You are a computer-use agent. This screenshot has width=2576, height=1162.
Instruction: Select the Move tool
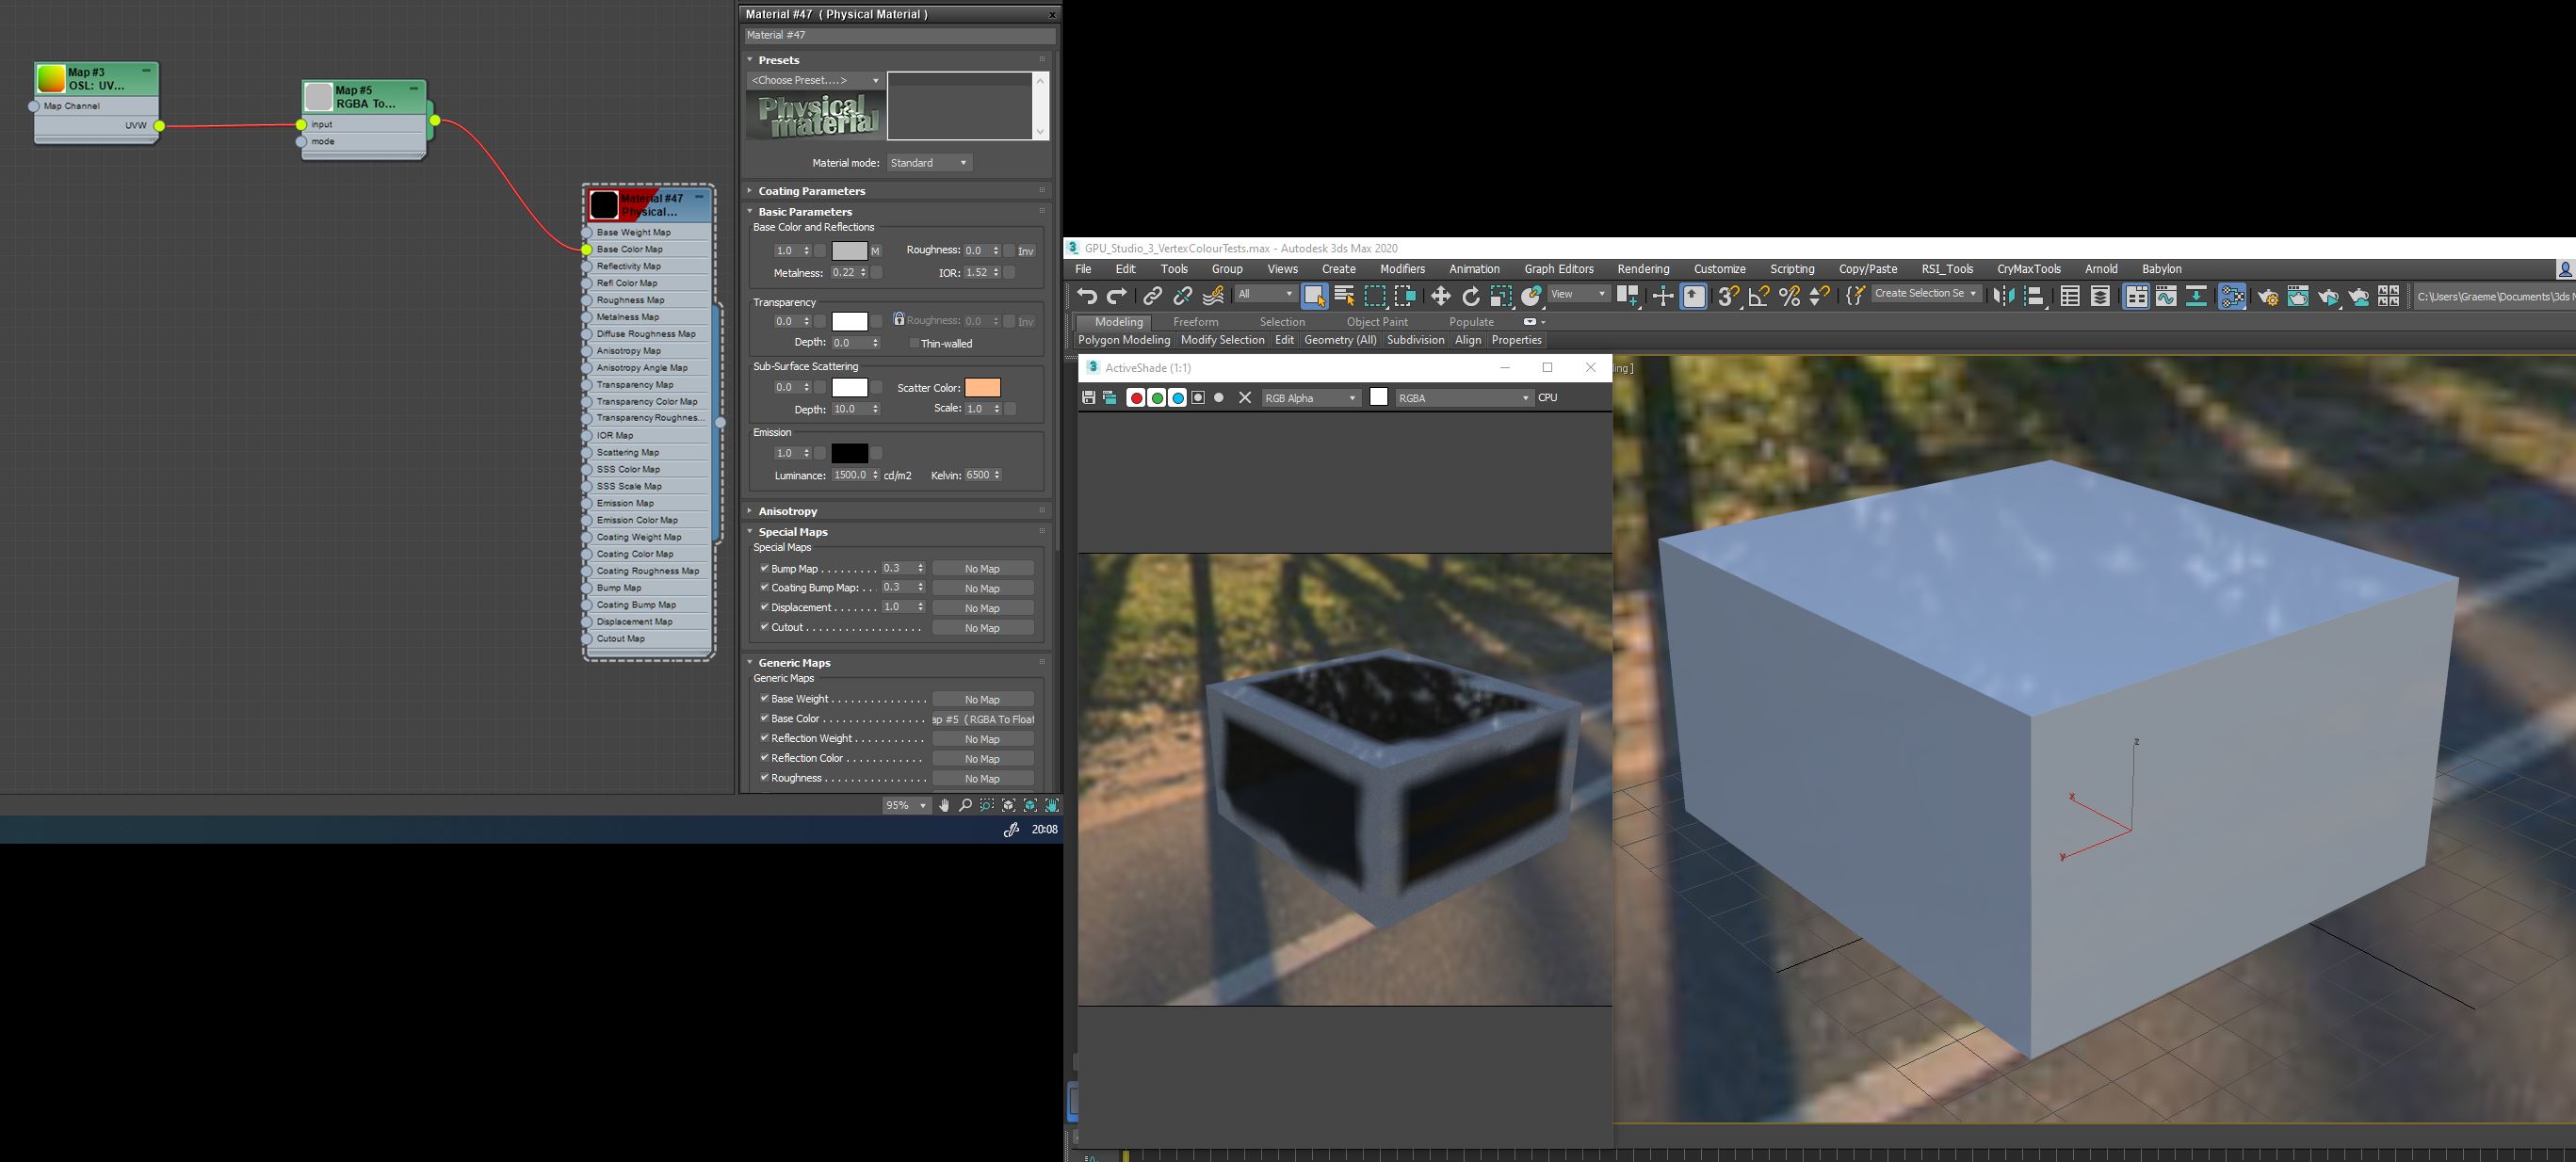click(1440, 296)
